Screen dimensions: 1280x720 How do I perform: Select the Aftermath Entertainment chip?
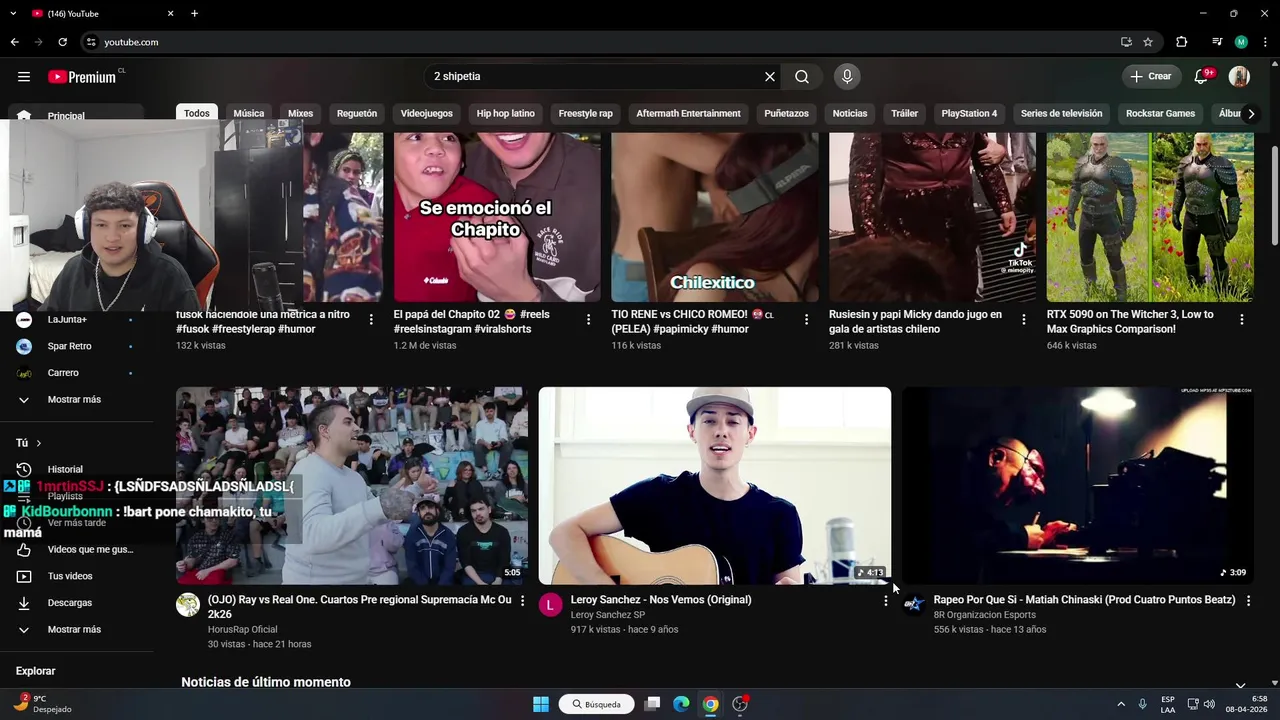[x=689, y=114]
